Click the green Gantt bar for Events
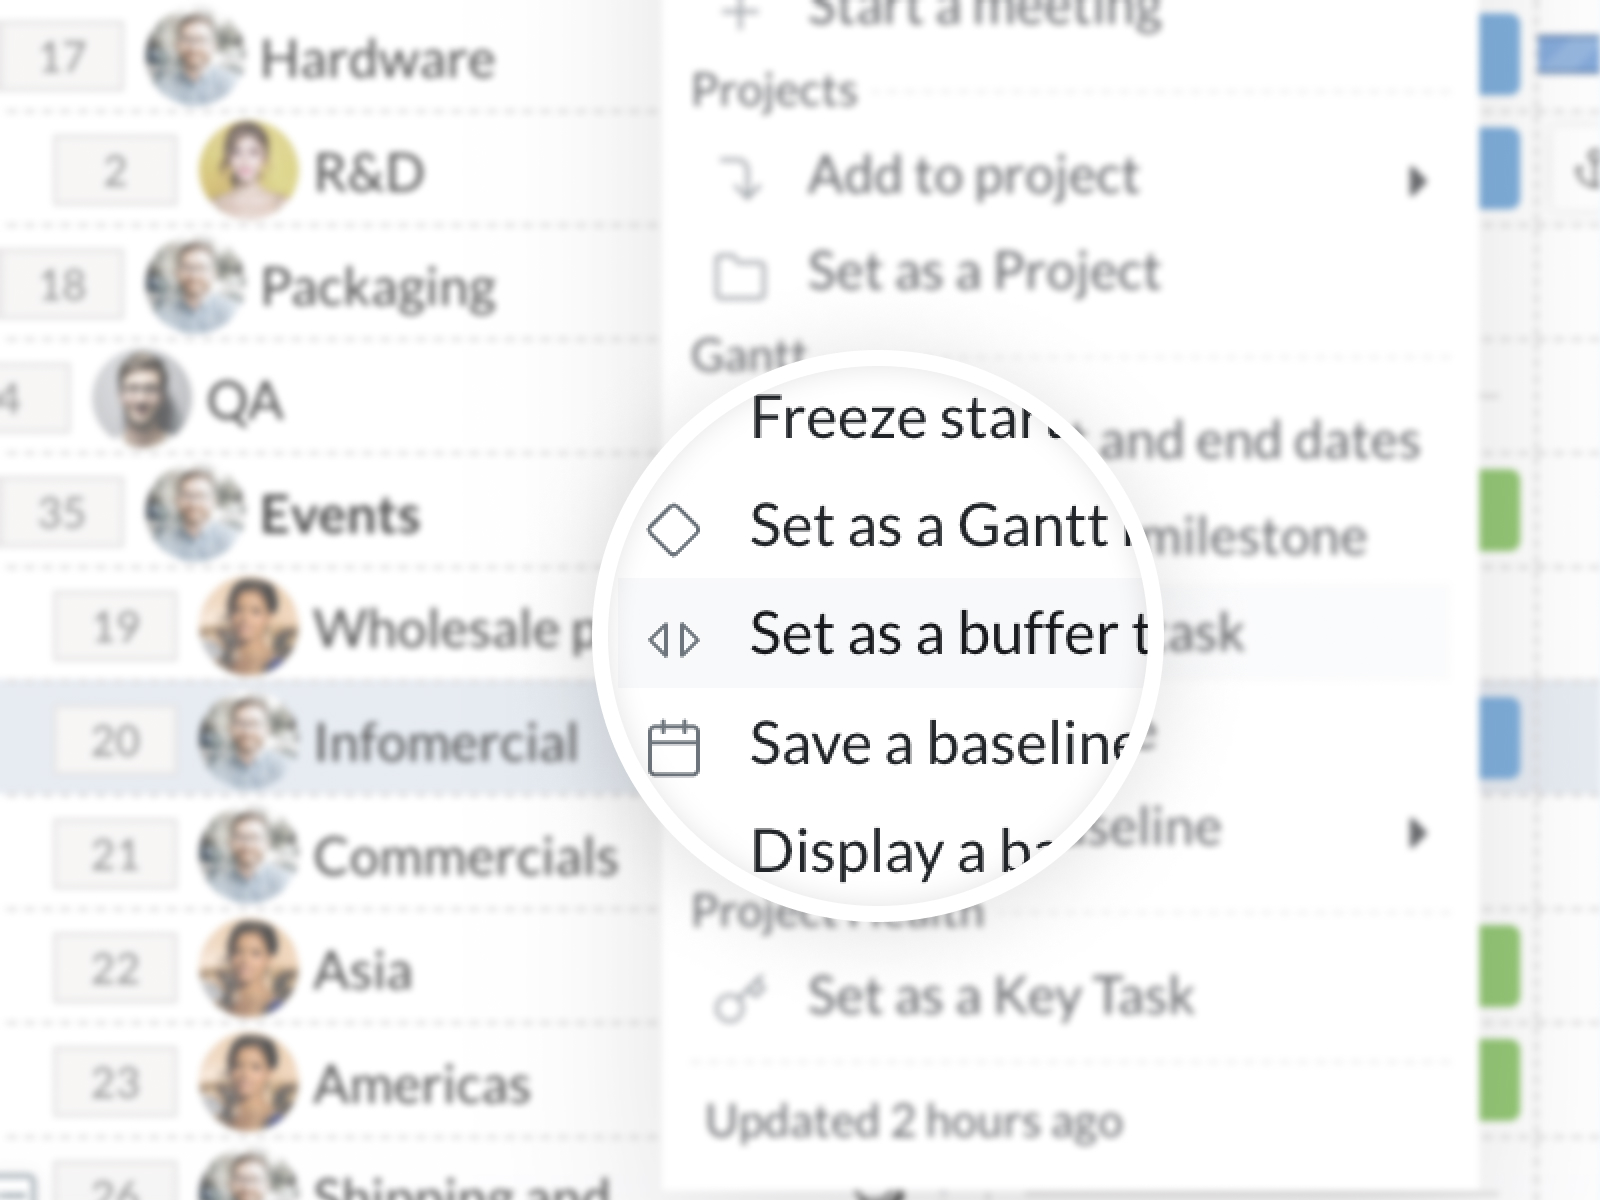 (1499, 512)
